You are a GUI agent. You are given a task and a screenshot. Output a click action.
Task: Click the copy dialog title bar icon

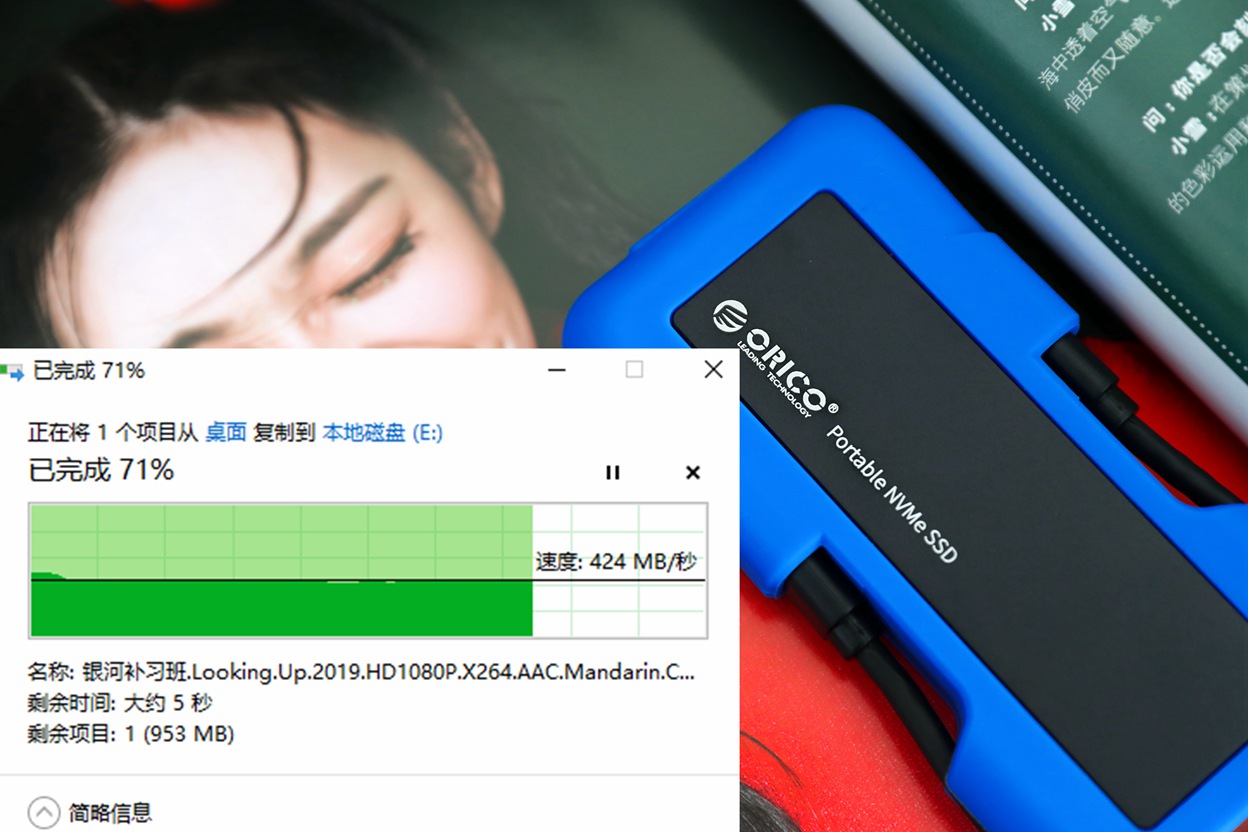tap(12, 371)
